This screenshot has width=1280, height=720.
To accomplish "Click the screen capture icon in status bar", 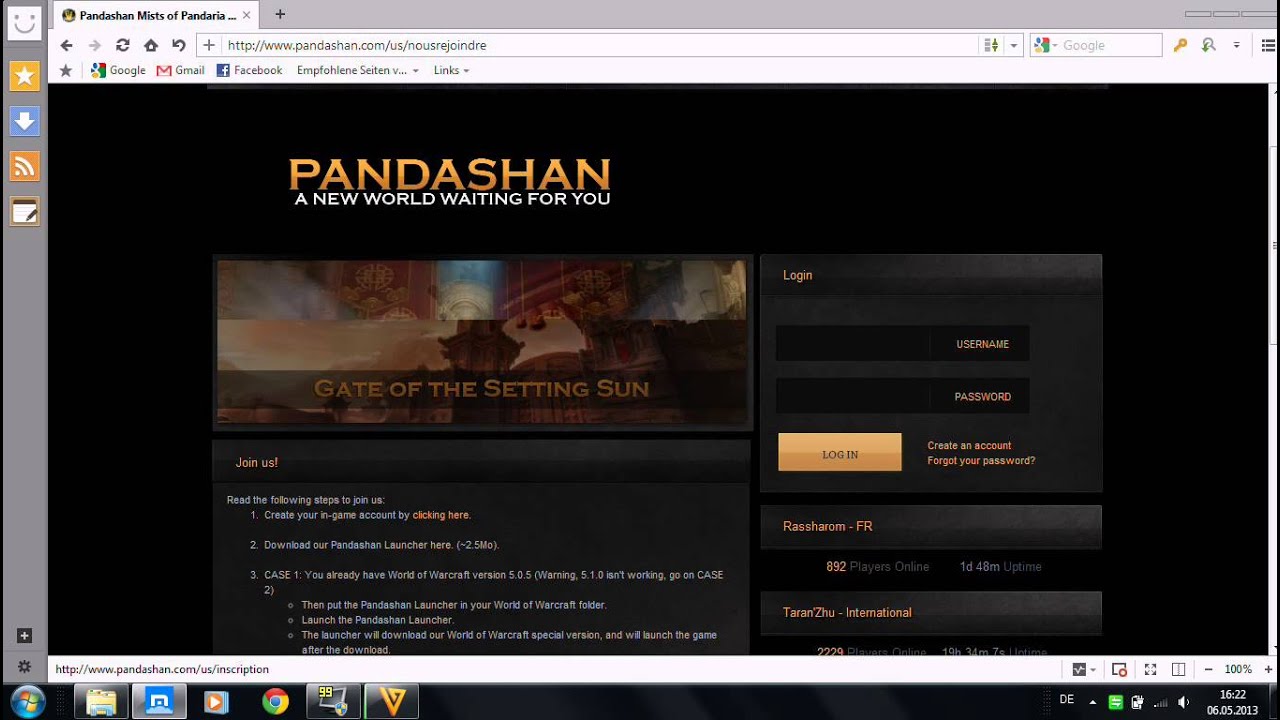I will pyautogui.click(x=1120, y=669).
